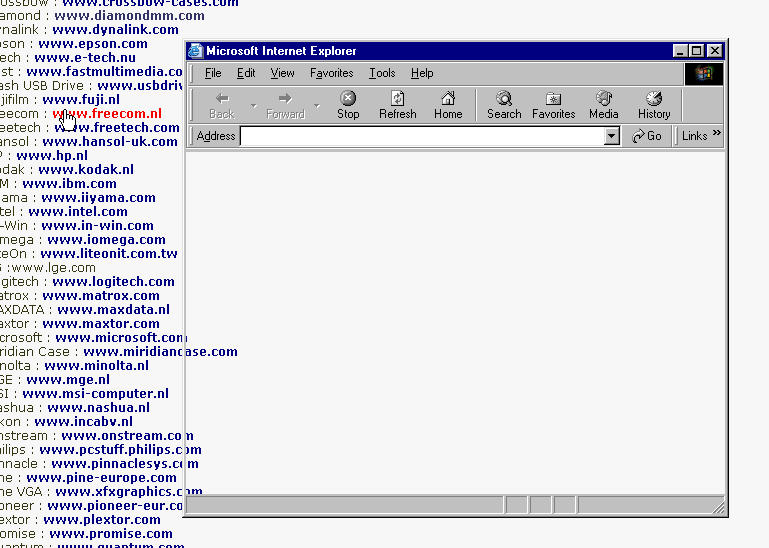Viewport: 769px width, 548px height.
Task: Open the Help menu
Action: pyautogui.click(x=422, y=73)
